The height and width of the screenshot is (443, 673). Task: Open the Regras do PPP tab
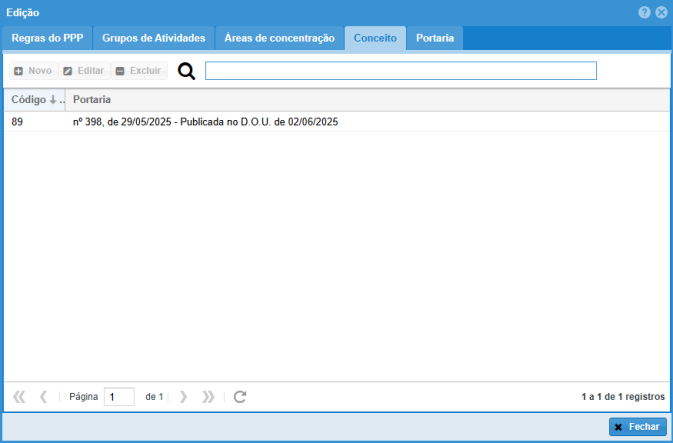tap(47, 38)
